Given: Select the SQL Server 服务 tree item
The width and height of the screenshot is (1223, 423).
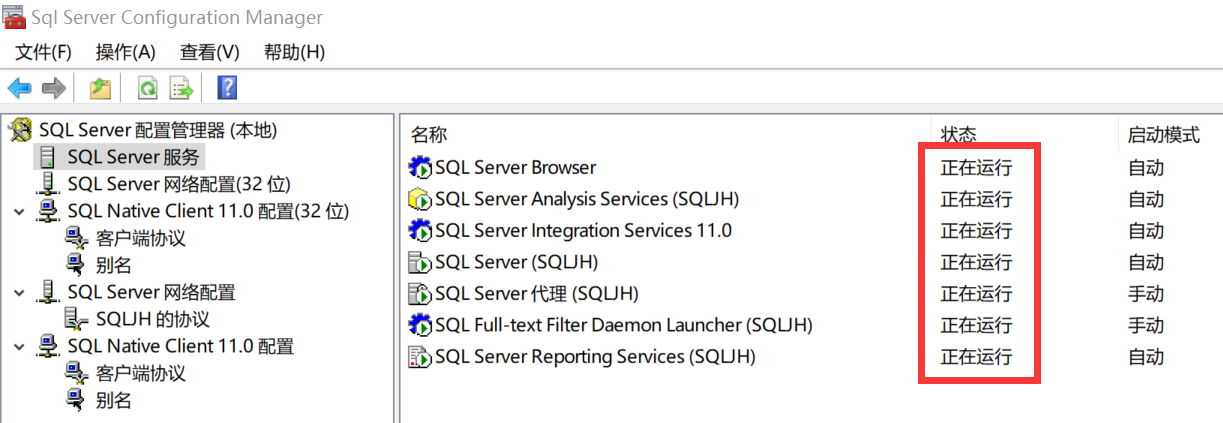Looking at the screenshot, I should 134,157.
